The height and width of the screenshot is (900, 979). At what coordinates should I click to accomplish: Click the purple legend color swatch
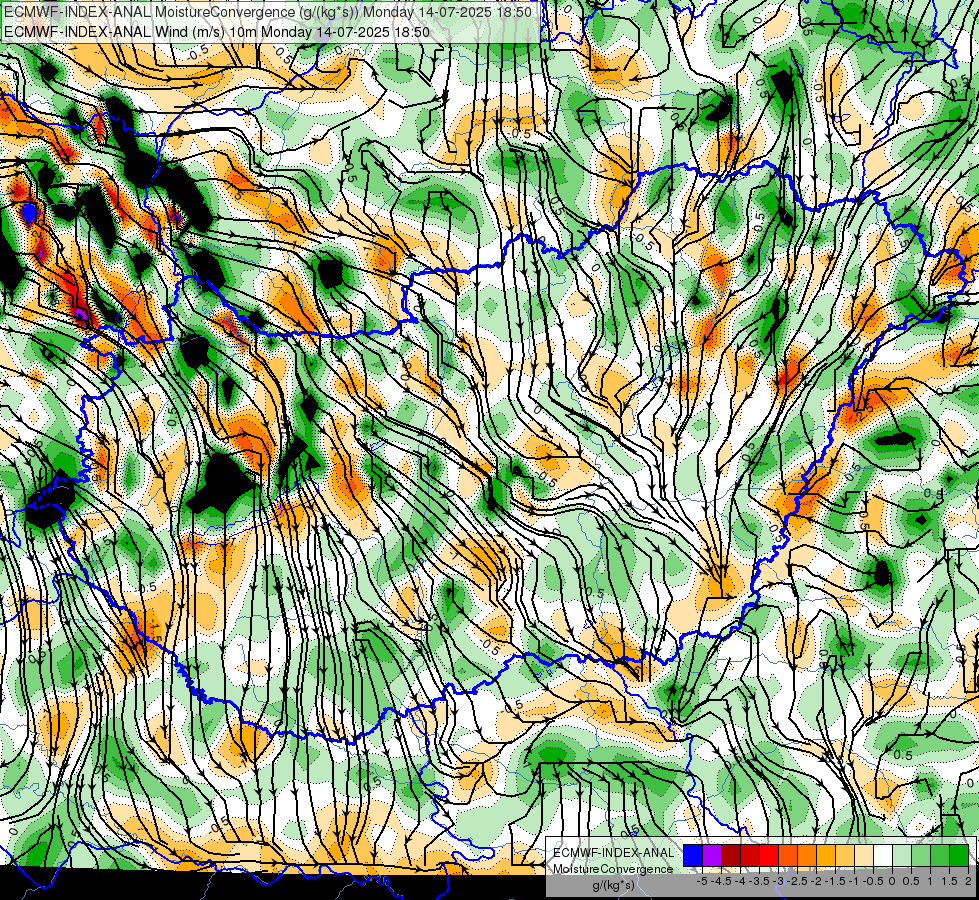tap(712, 855)
